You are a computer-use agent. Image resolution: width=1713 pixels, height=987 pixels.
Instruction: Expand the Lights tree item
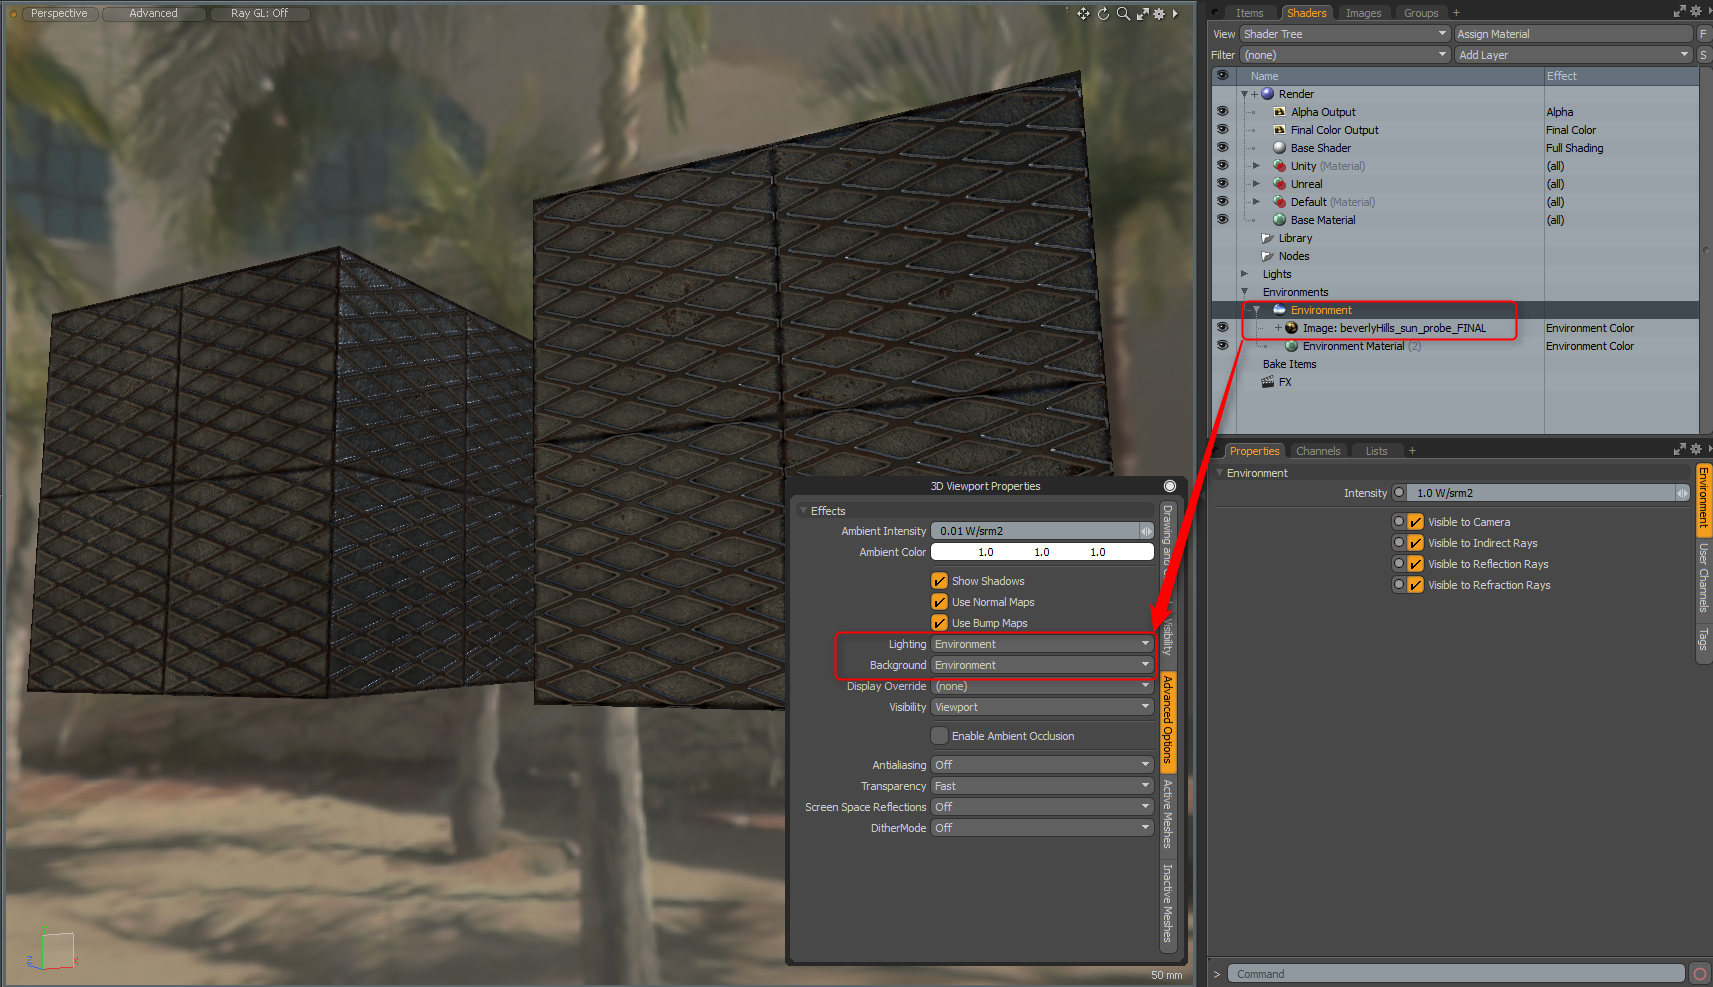click(1244, 274)
